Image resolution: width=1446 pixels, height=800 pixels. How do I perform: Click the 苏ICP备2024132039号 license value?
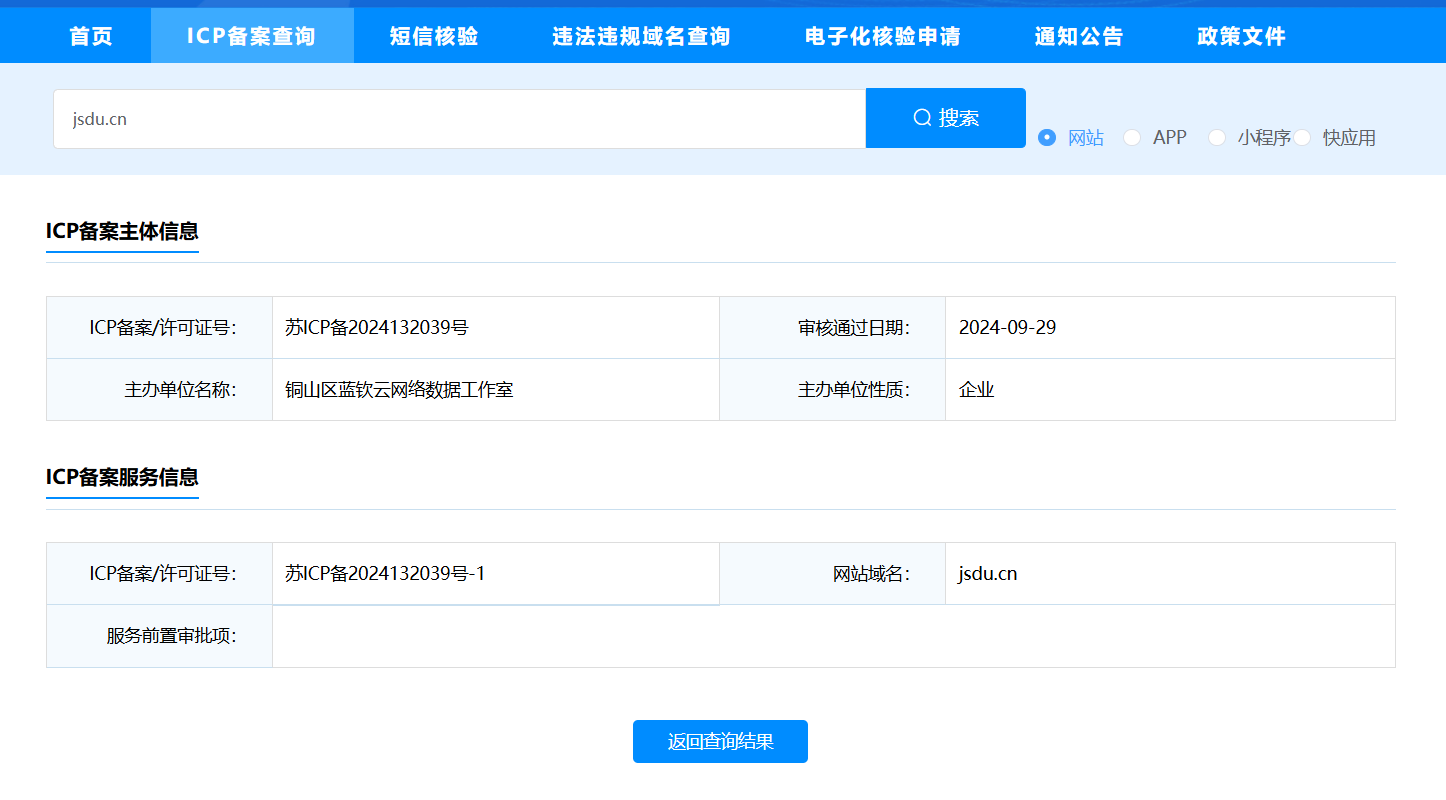click(377, 328)
